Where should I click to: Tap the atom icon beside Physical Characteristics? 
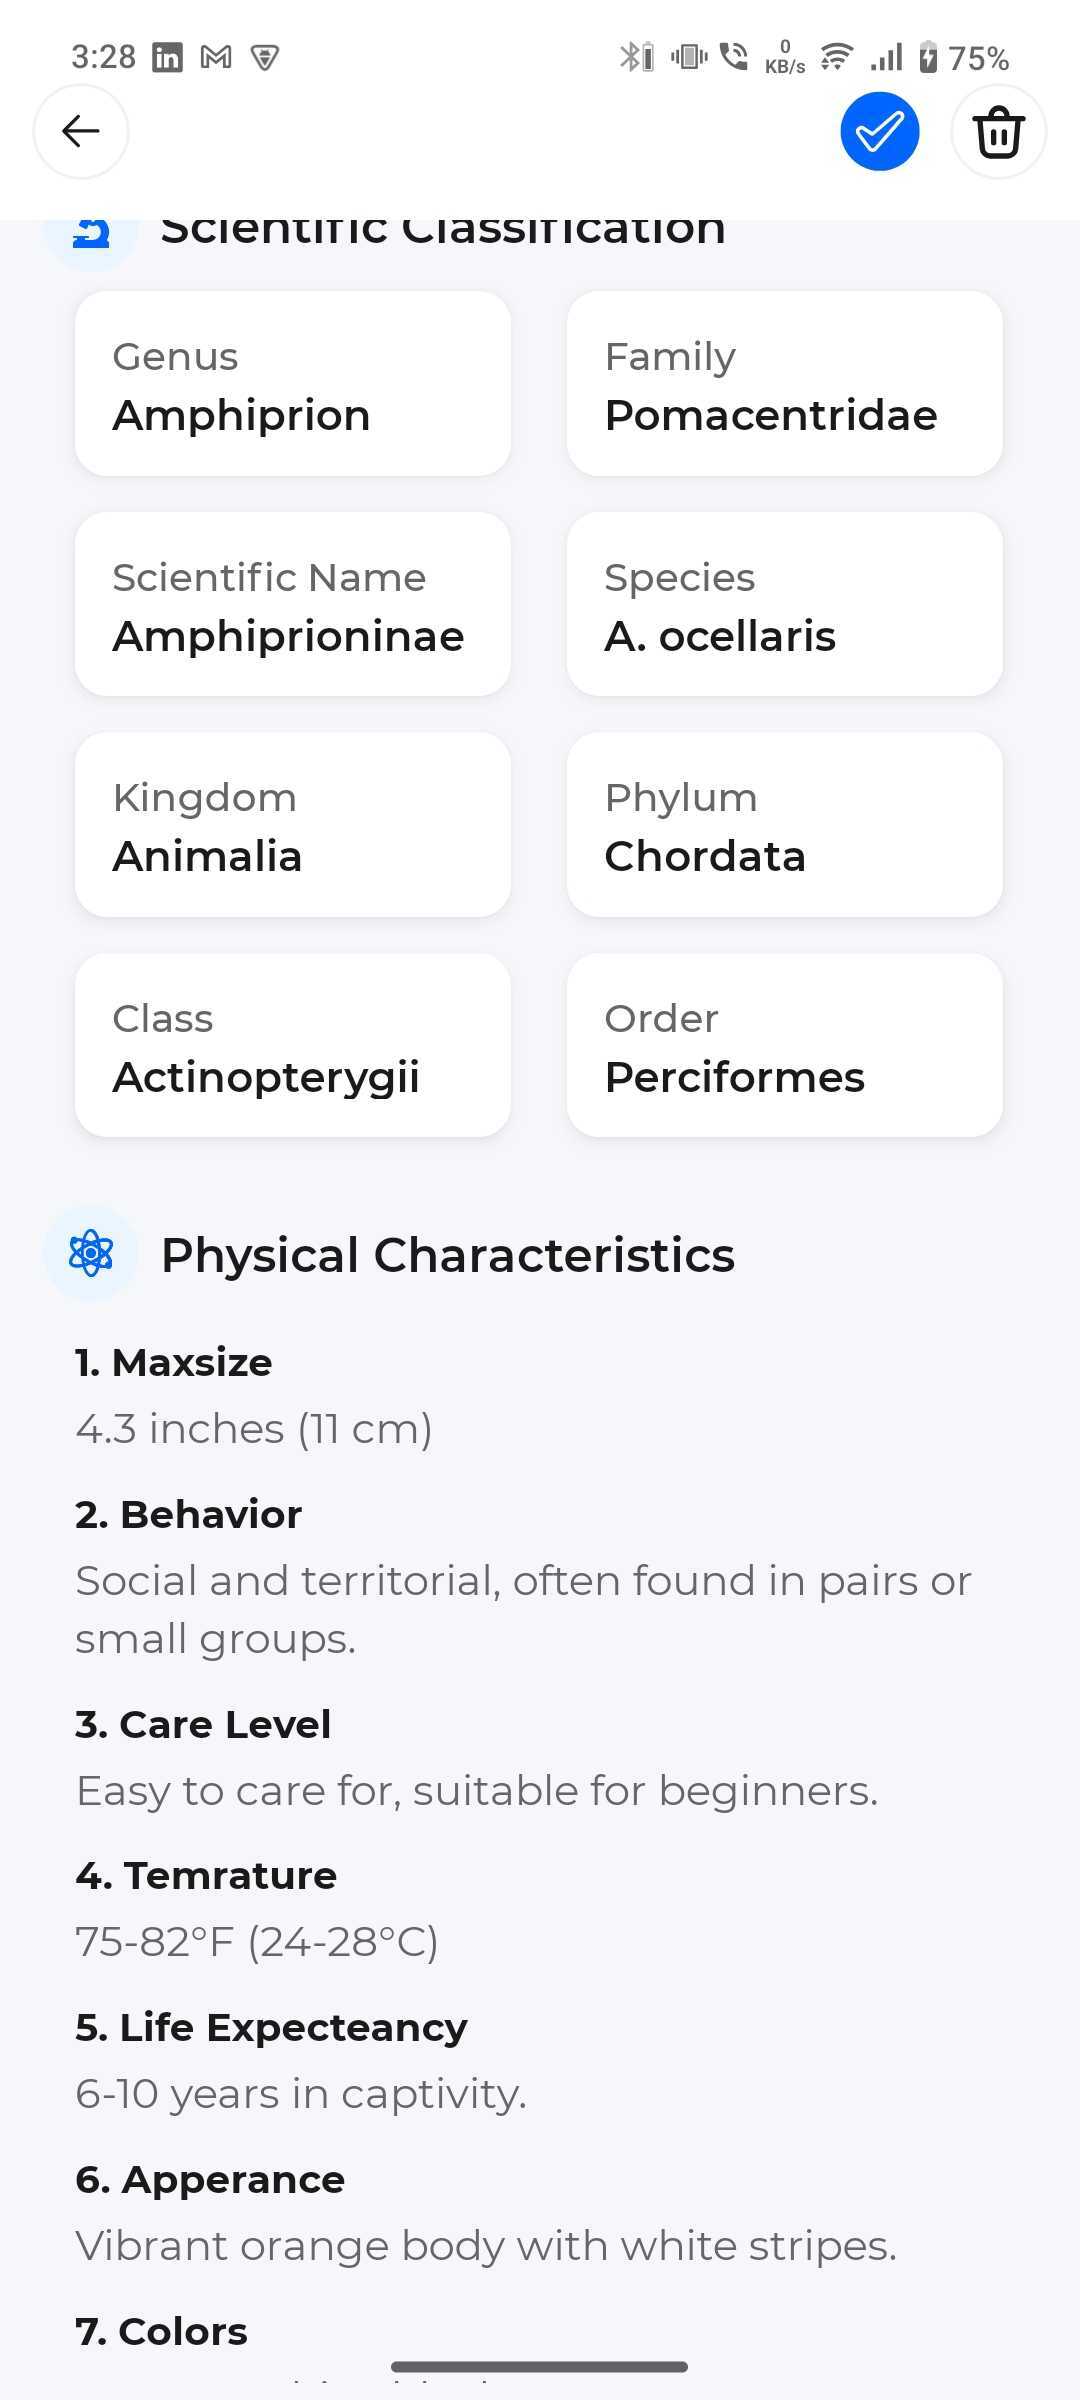pos(91,1254)
